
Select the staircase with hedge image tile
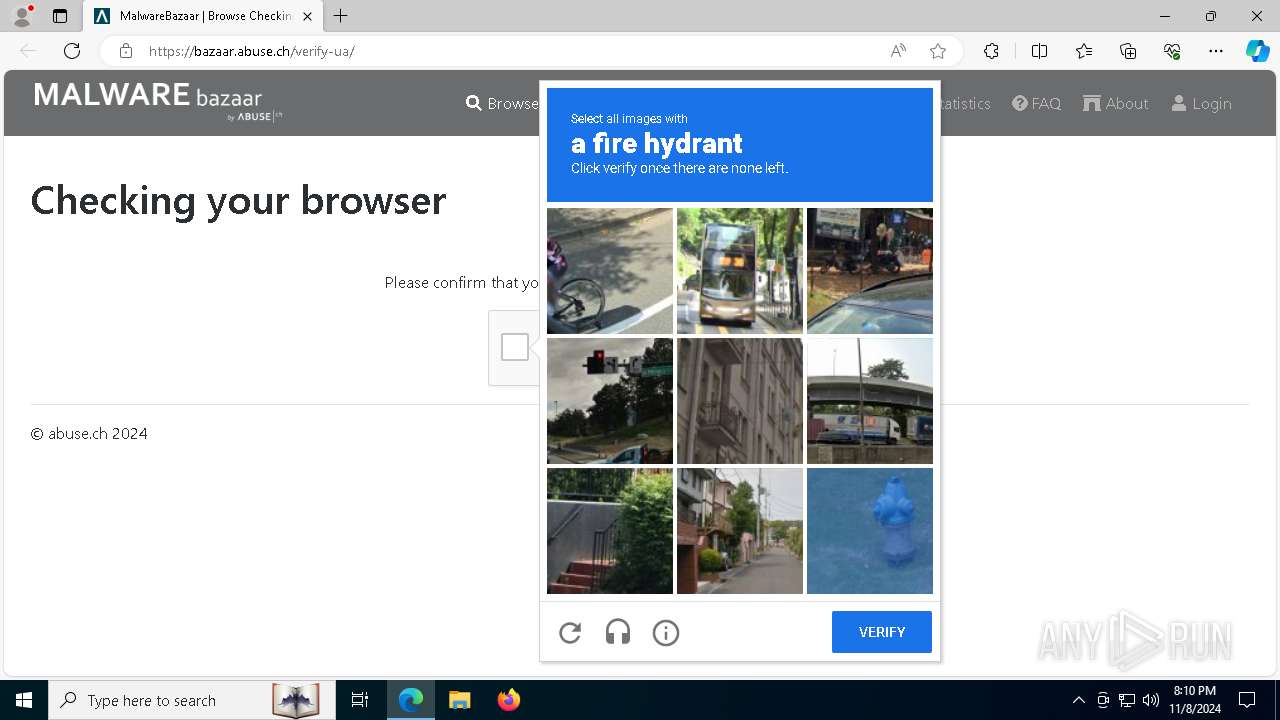click(610, 531)
